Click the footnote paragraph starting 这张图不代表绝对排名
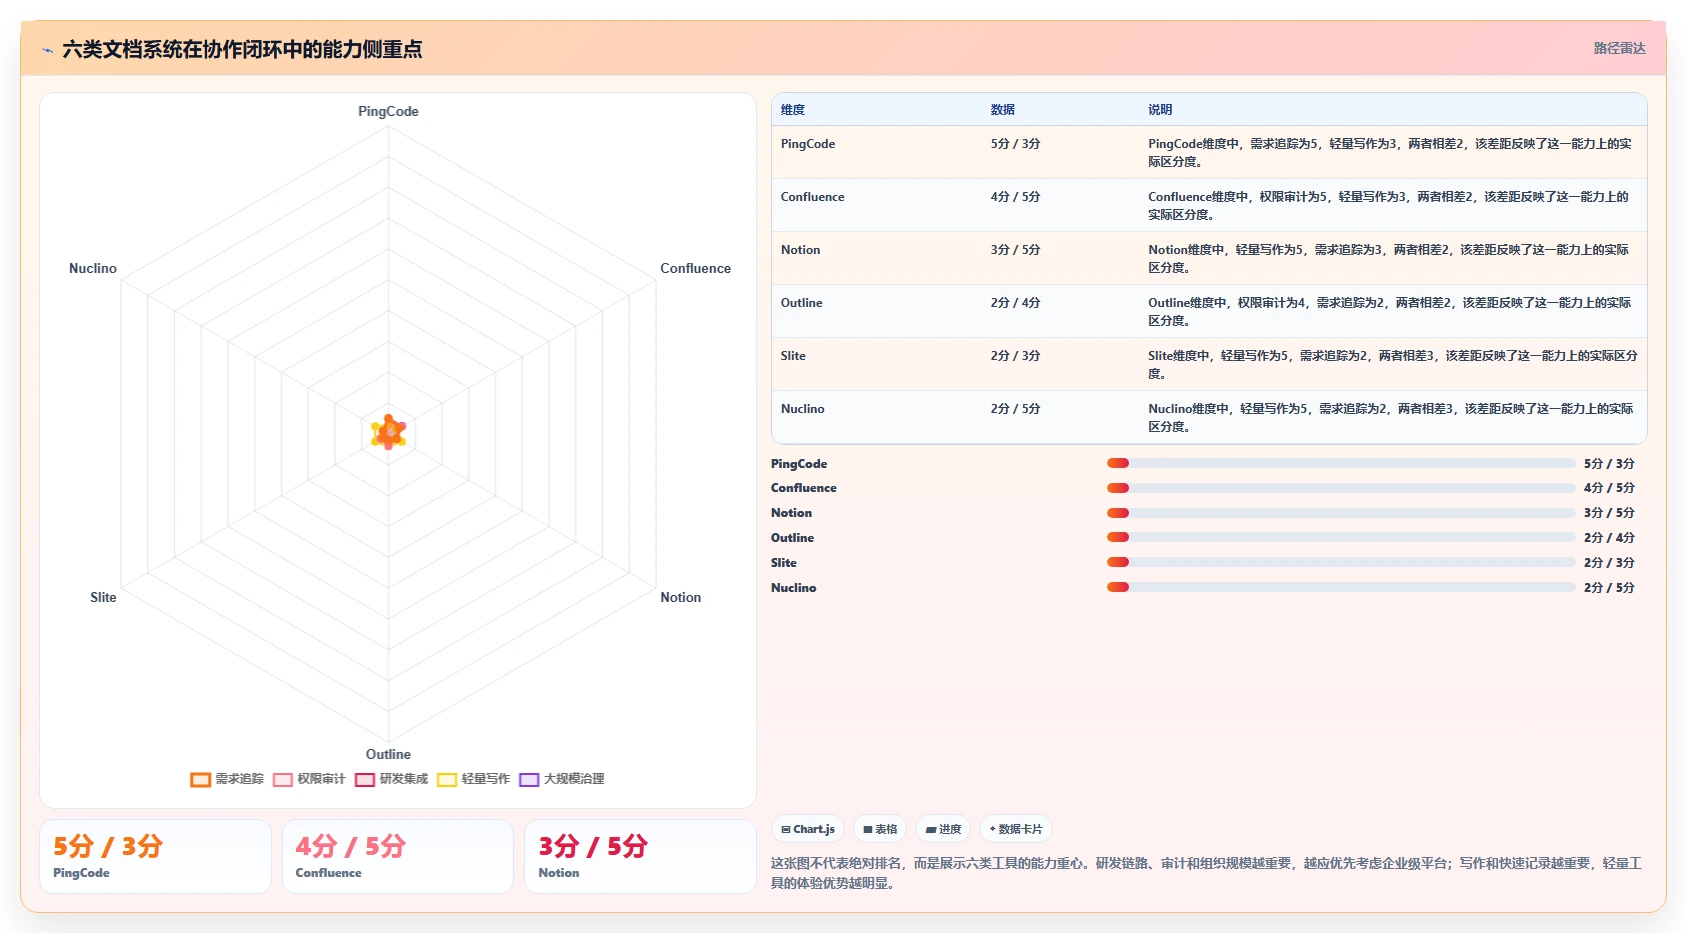Image resolution: width=1687 pixels, height=933 pixels. (x=1207, y=873)
